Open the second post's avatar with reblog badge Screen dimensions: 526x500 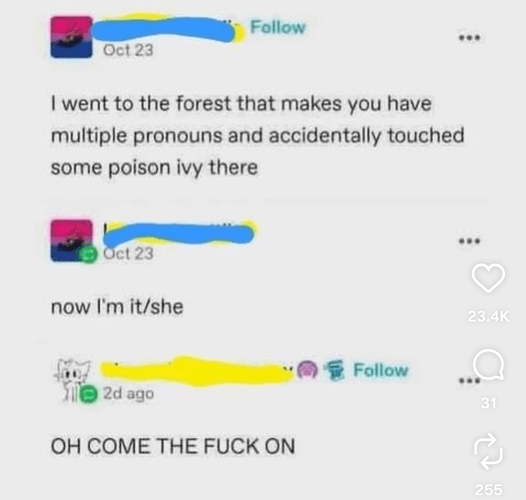(71, 240)
